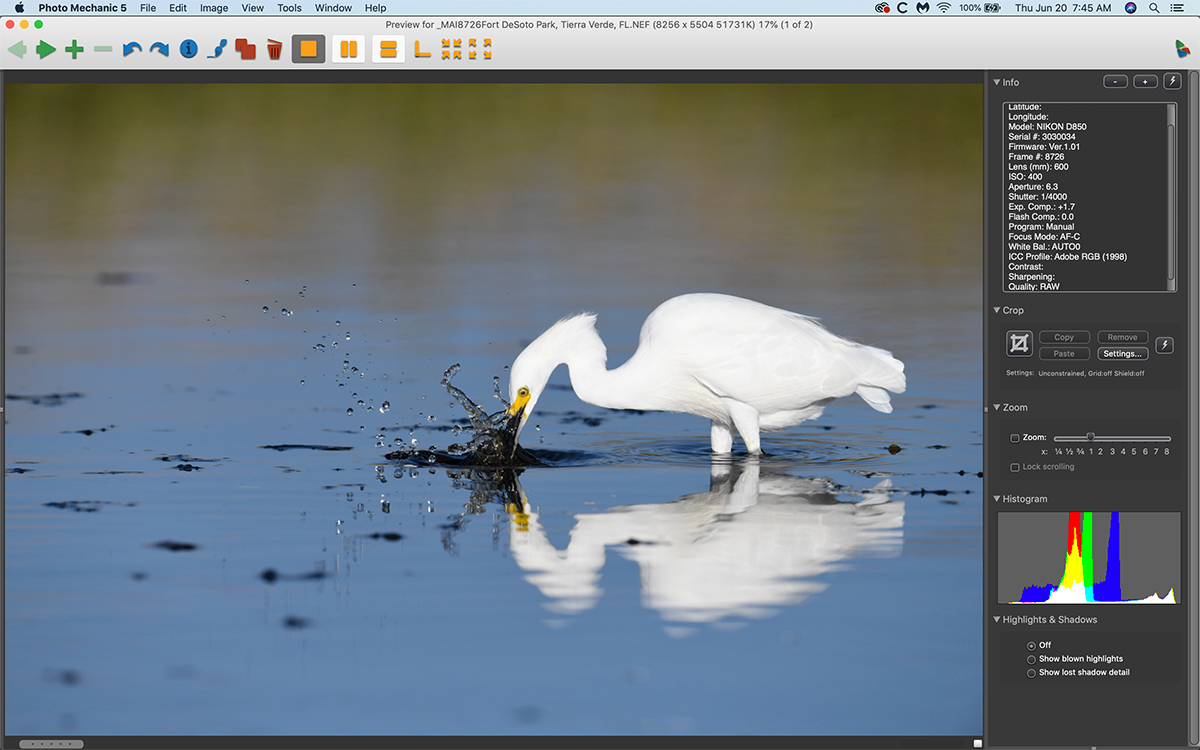Viewport: 1200px width, 750px height.
Task: Delete photo with trash can icon
Action: pyautogui.click(x=274, y=49)
